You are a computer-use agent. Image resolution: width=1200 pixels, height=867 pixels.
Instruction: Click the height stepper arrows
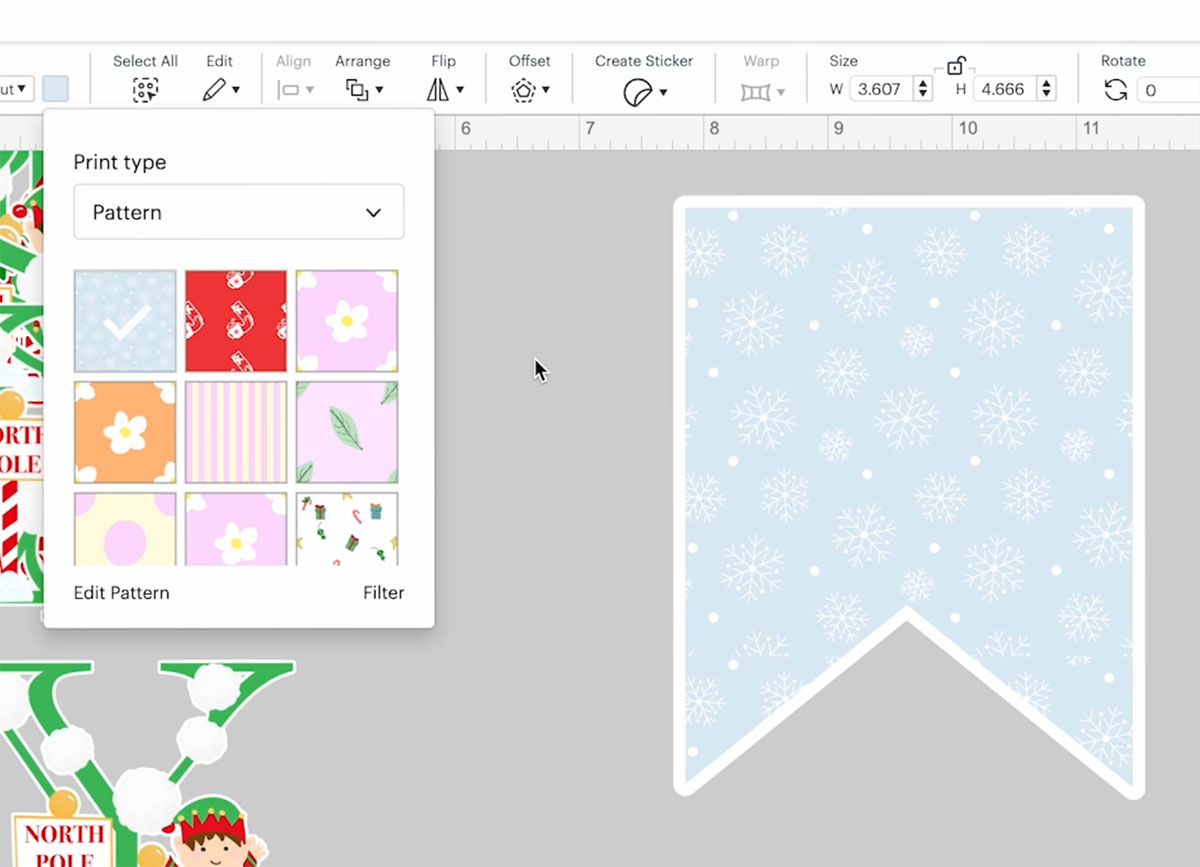point(1046,89)
